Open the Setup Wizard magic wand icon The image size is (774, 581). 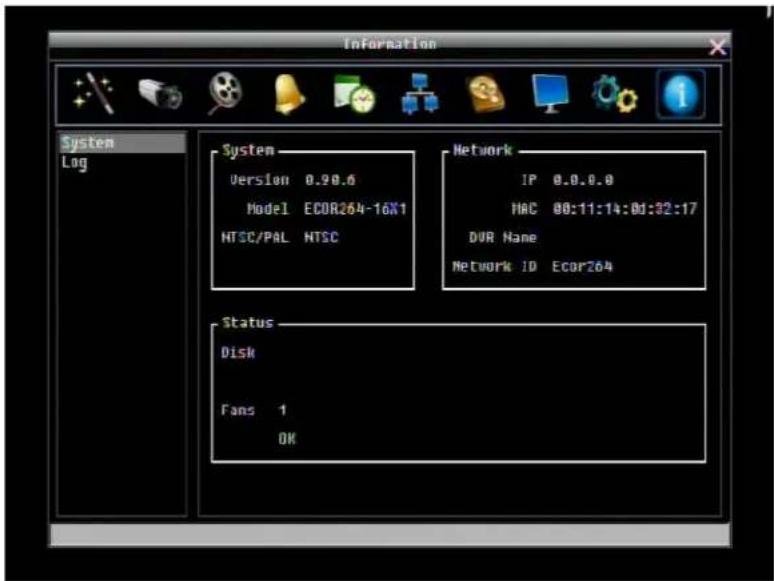[x=94, y=93]
